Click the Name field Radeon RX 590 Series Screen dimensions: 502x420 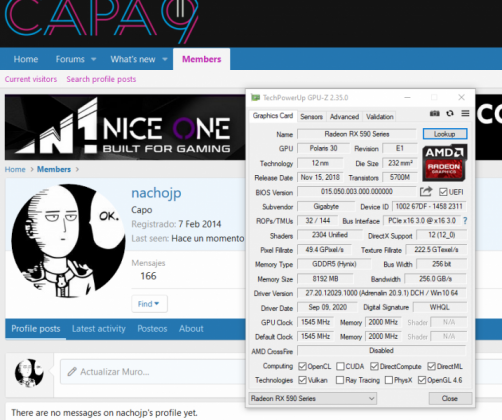[x=357, y=134]
